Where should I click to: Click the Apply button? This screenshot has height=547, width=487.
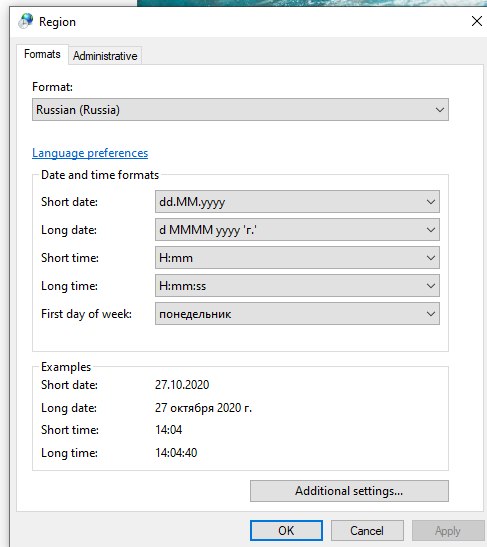pyautogui.click(x=448, y=531)
